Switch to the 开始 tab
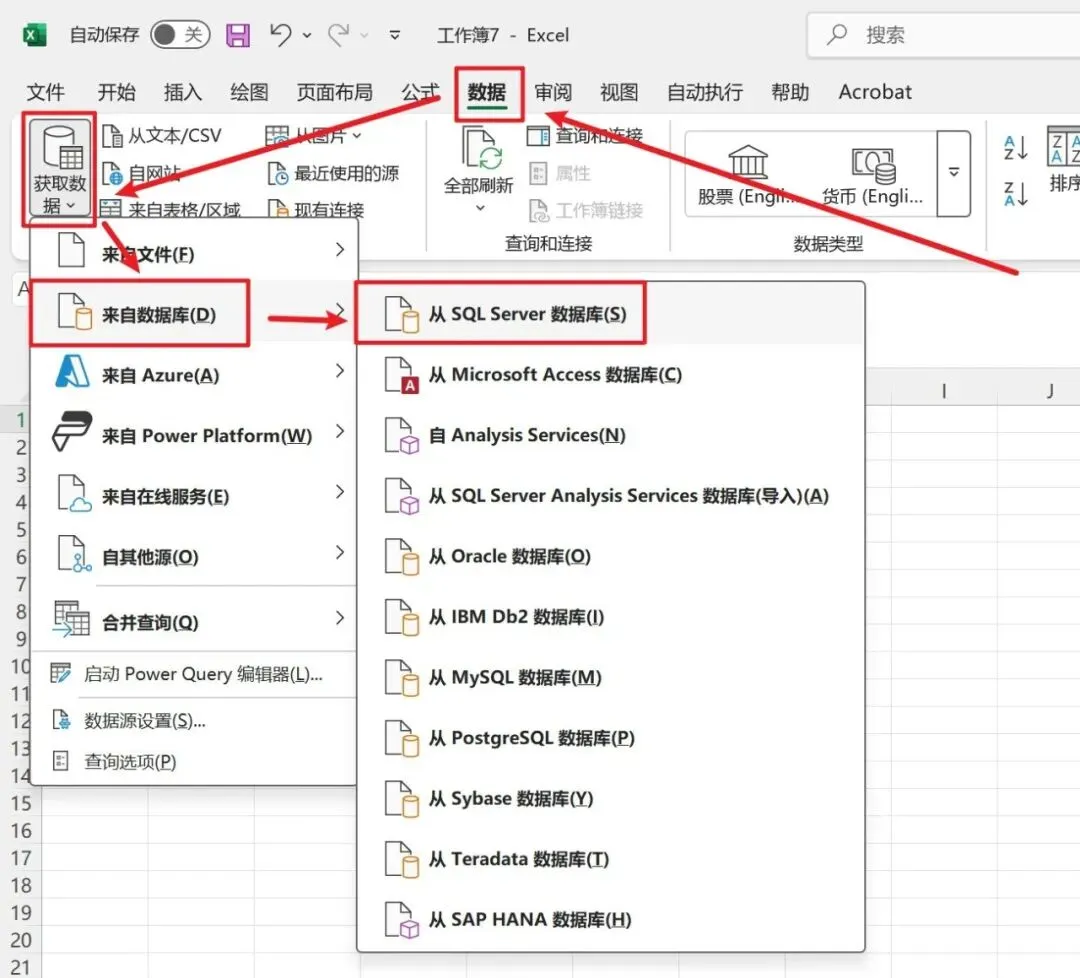This screenshot has height=978, width=1080. 116,92
